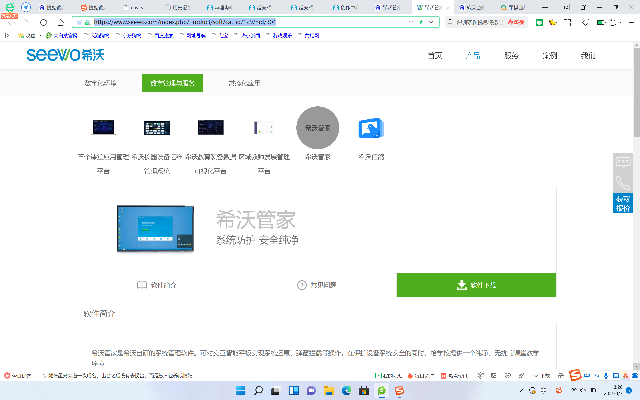Click the phone icon on right sidebar

point(623,182)
